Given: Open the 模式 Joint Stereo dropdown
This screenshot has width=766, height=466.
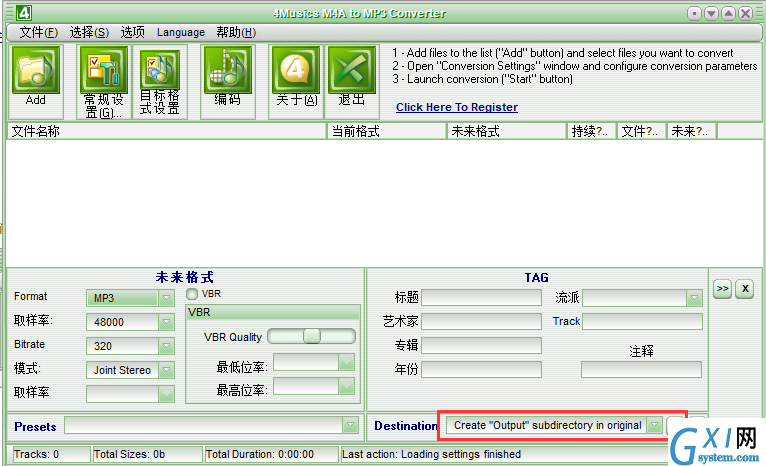Looking at the screenshot, I should coord(166,370).
